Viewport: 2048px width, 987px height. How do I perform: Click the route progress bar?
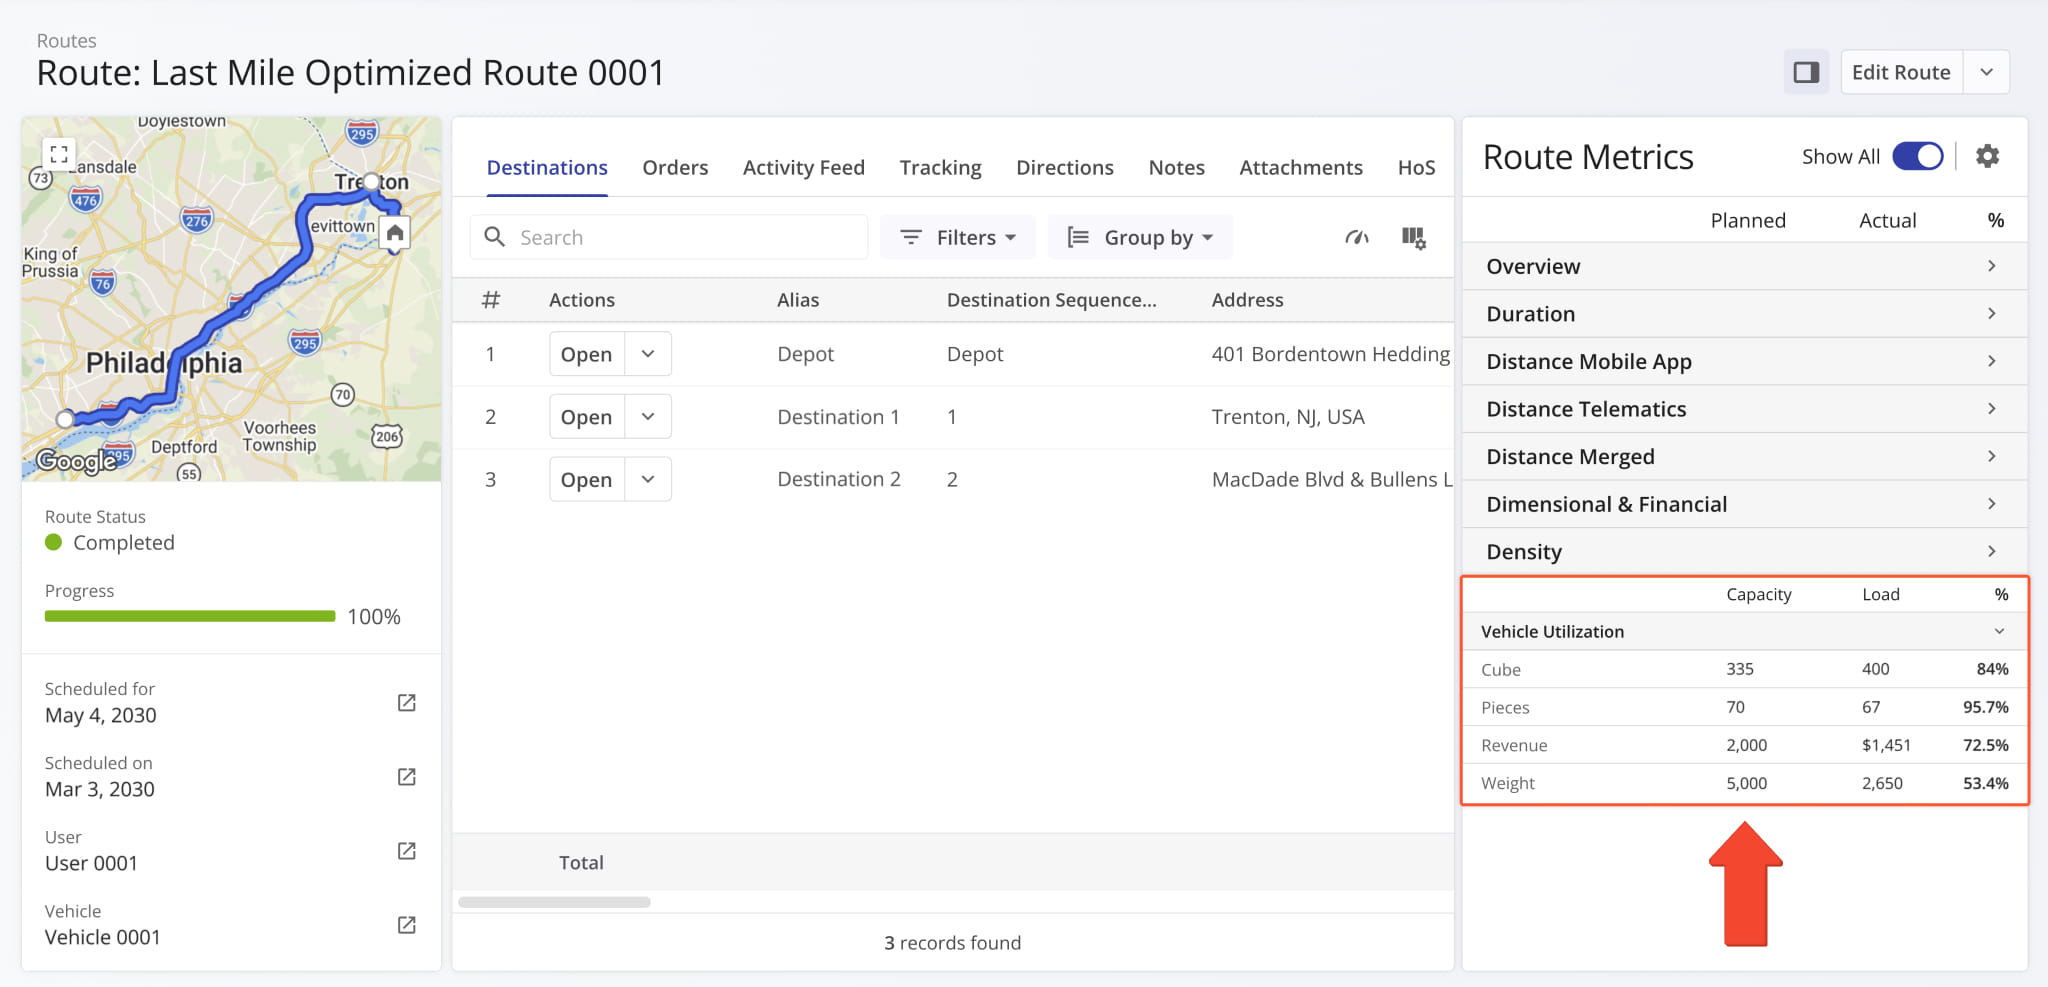point(190,616)
